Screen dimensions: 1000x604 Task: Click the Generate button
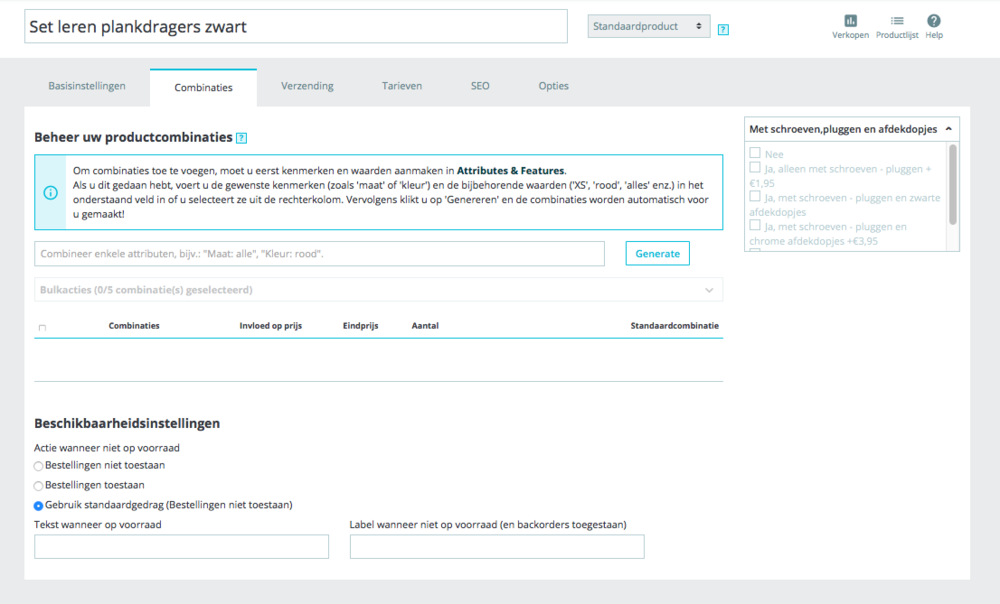coord(658,253)
